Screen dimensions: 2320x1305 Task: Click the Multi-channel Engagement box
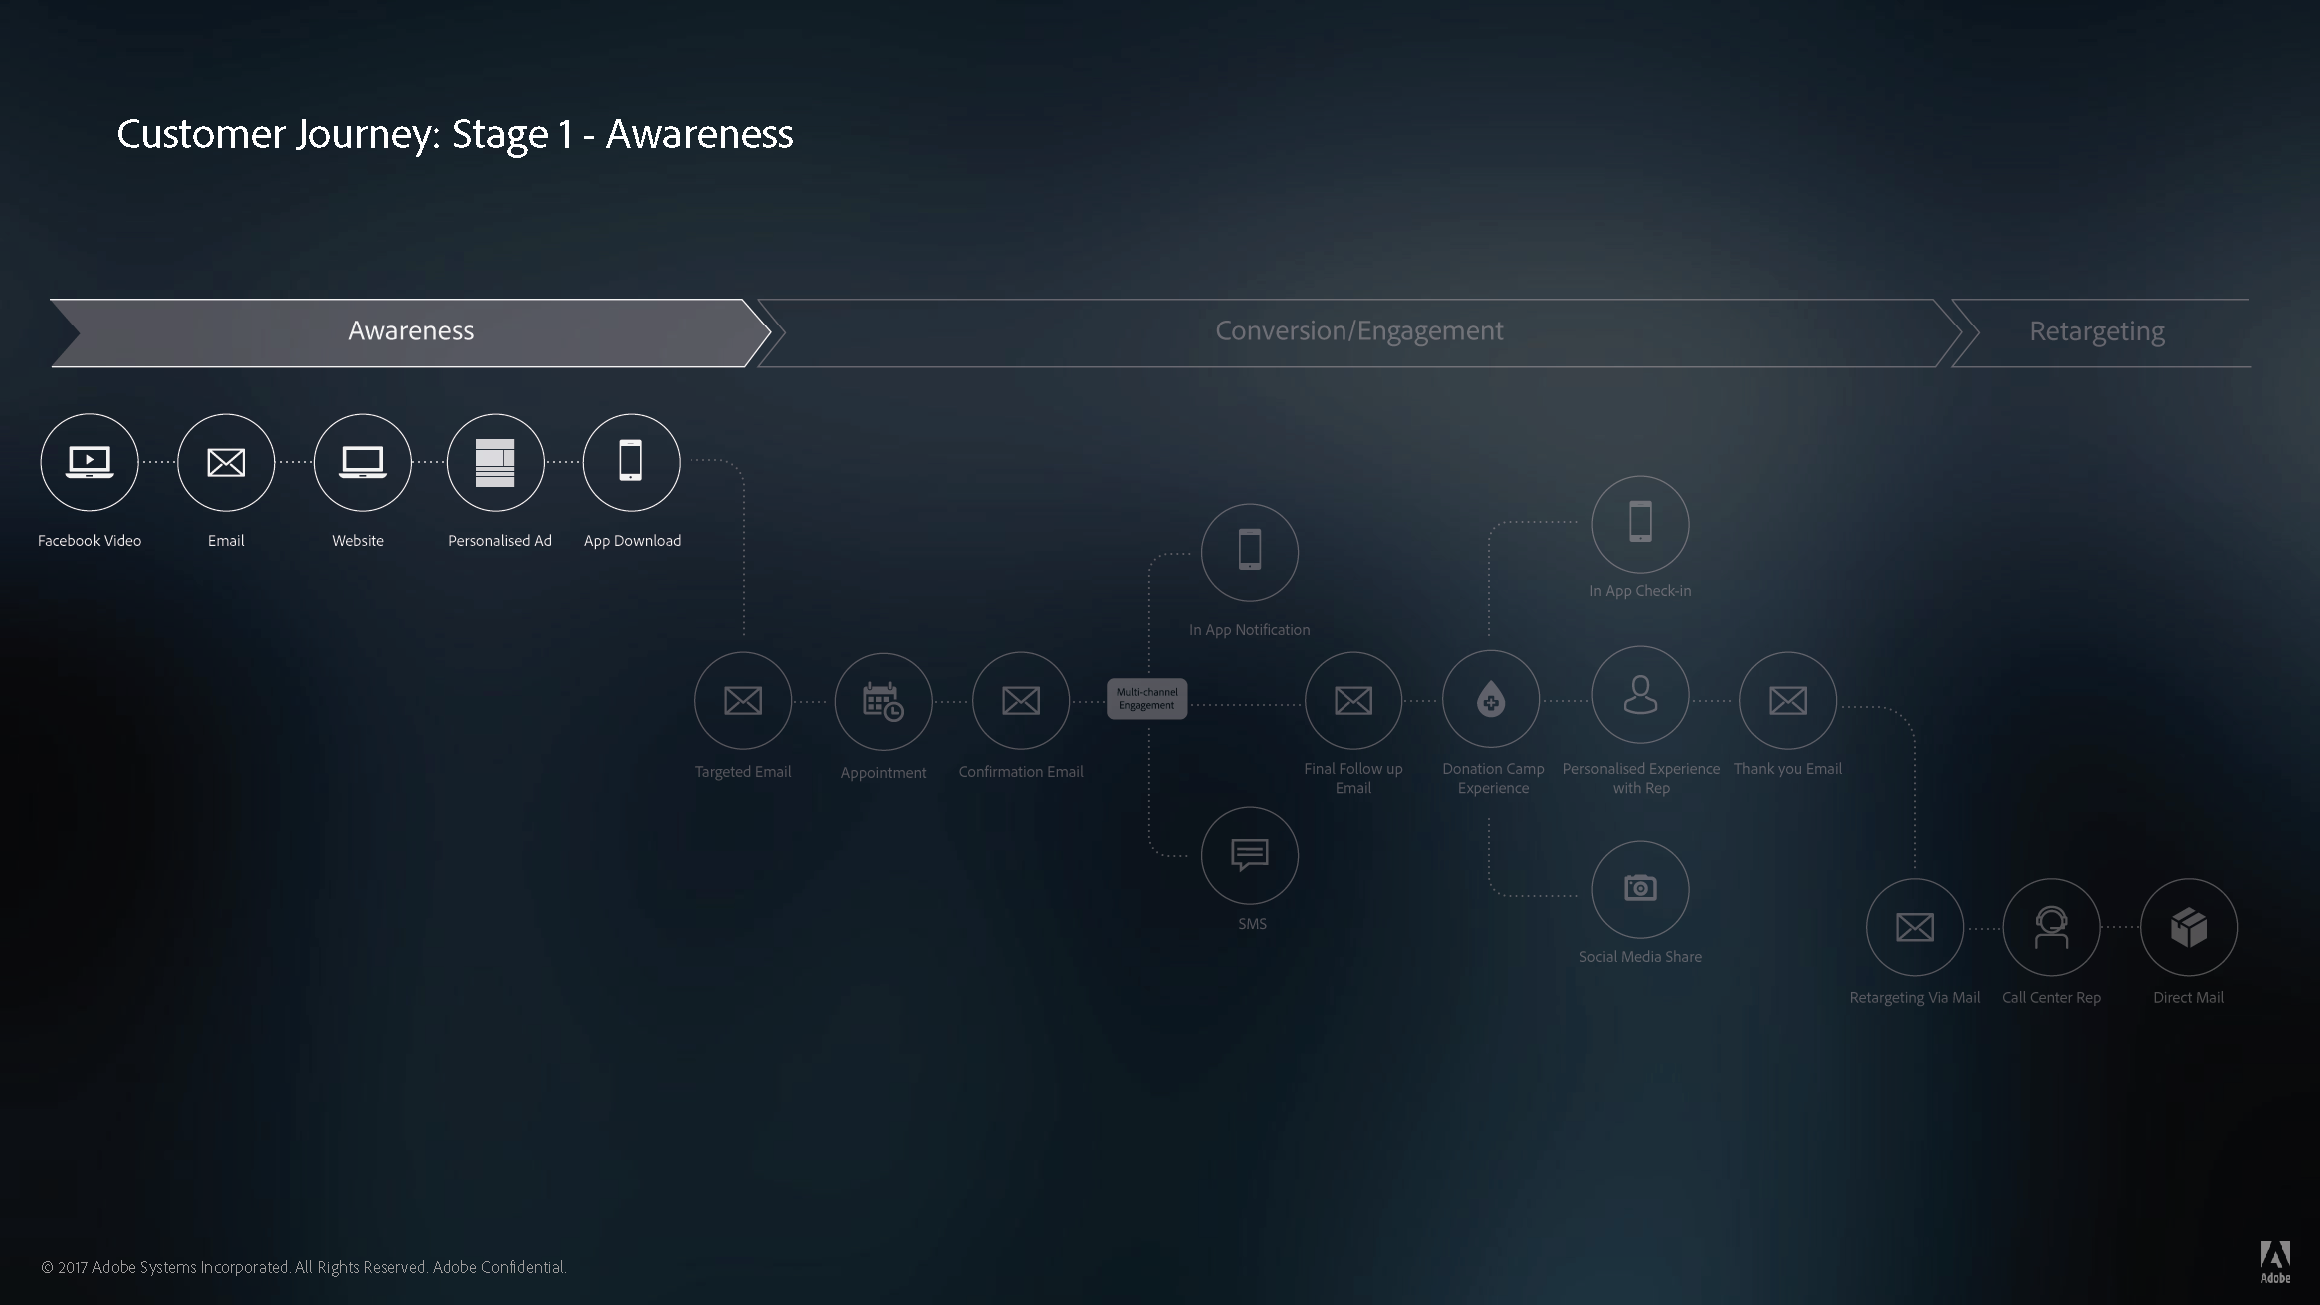pos(1147,699)
